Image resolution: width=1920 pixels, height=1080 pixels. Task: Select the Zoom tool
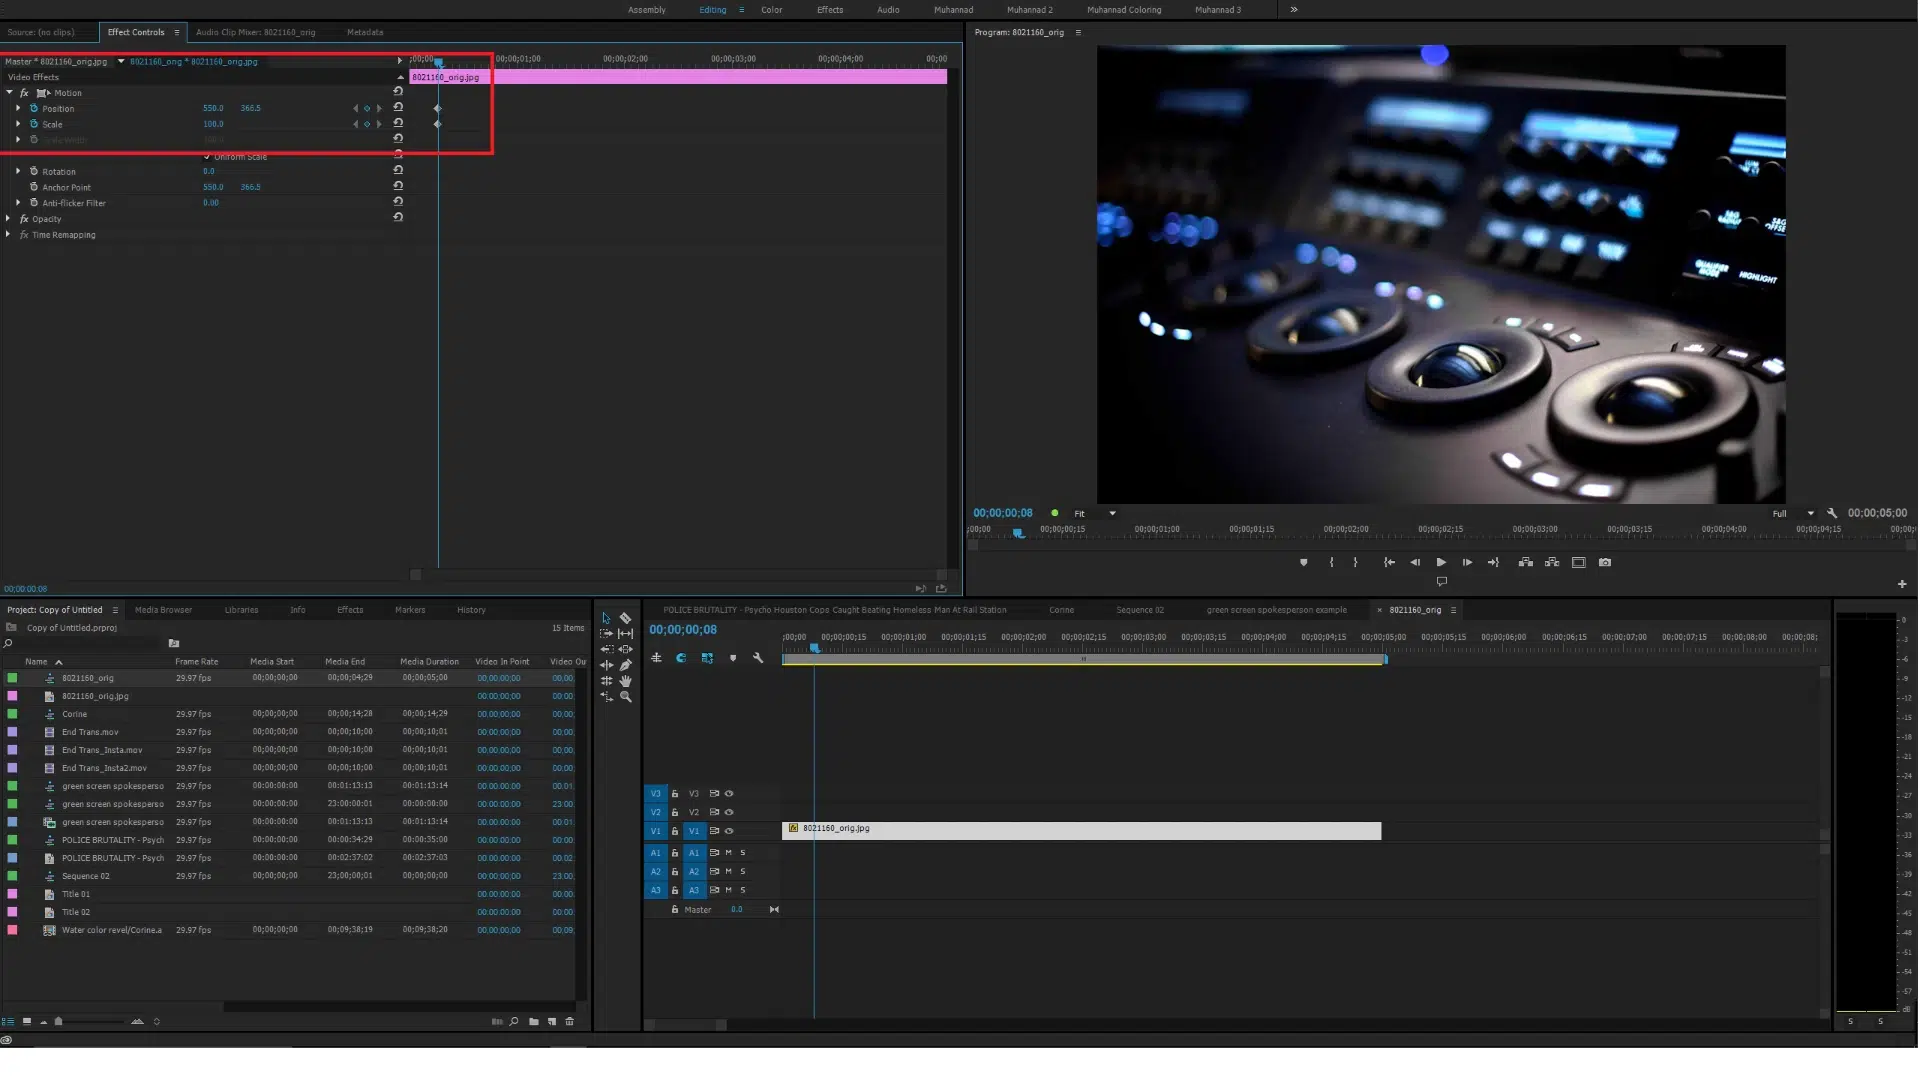coord(626,698)
